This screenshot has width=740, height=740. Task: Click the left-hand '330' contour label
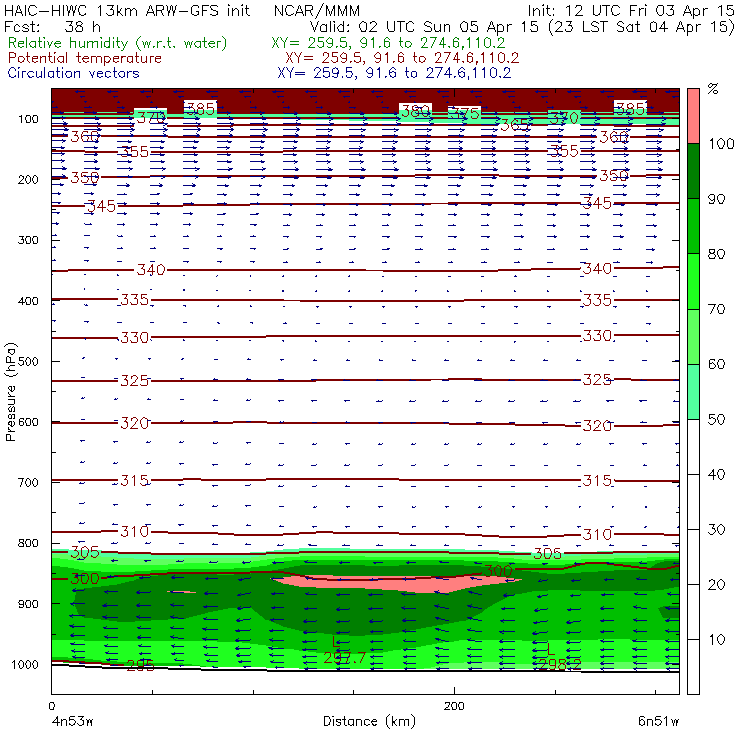click(135, 338)
